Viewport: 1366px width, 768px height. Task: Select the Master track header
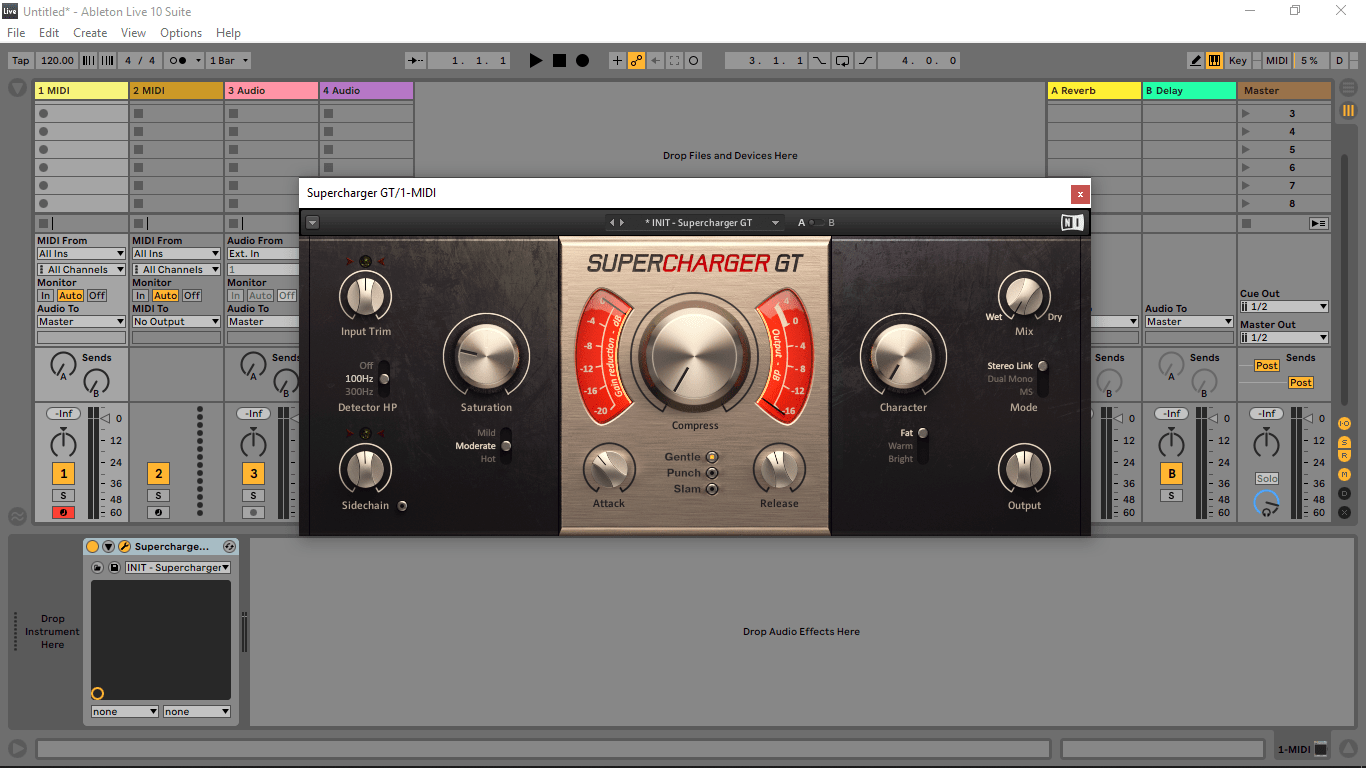pos(1285,91)
